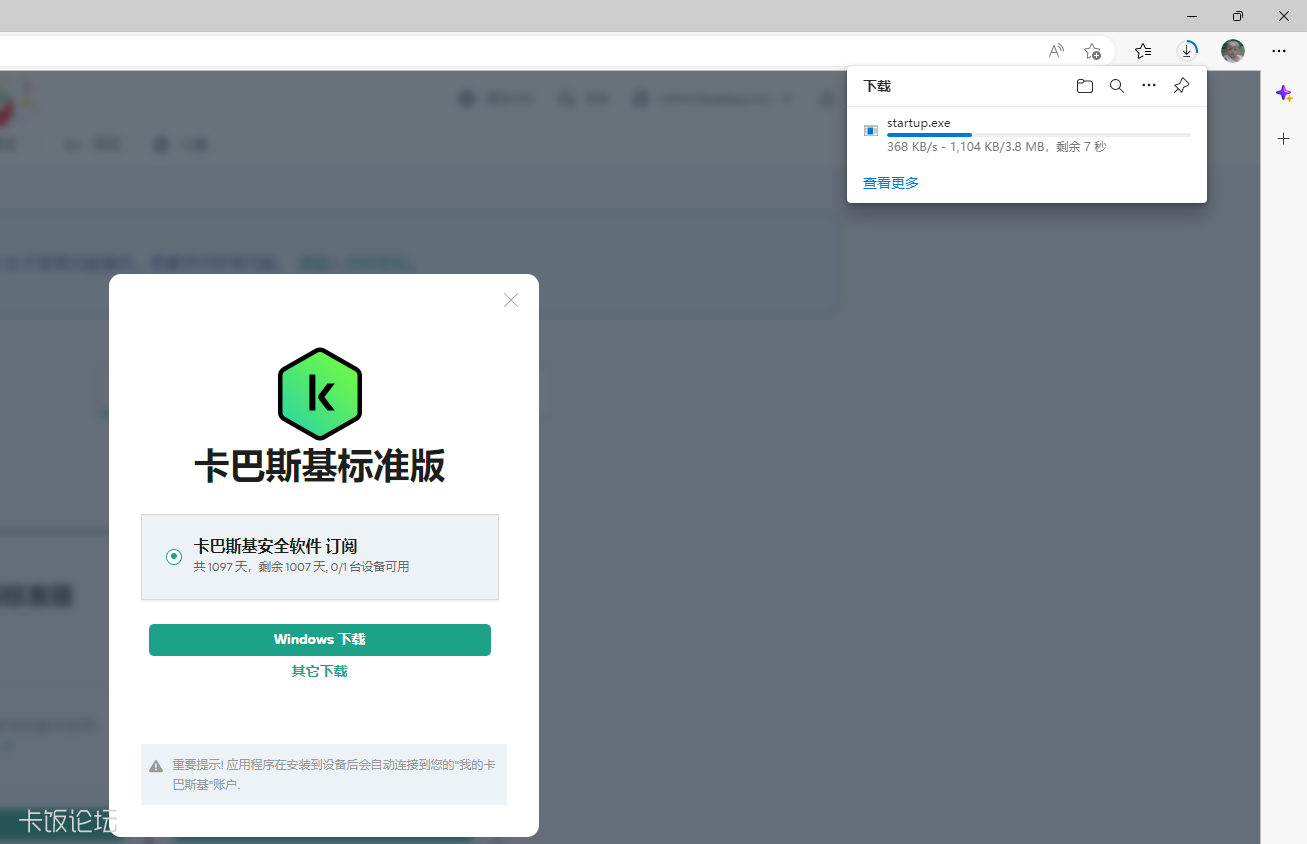Open the Copilot sidebar icon

pyautogui.click(x=1284, y=93)
